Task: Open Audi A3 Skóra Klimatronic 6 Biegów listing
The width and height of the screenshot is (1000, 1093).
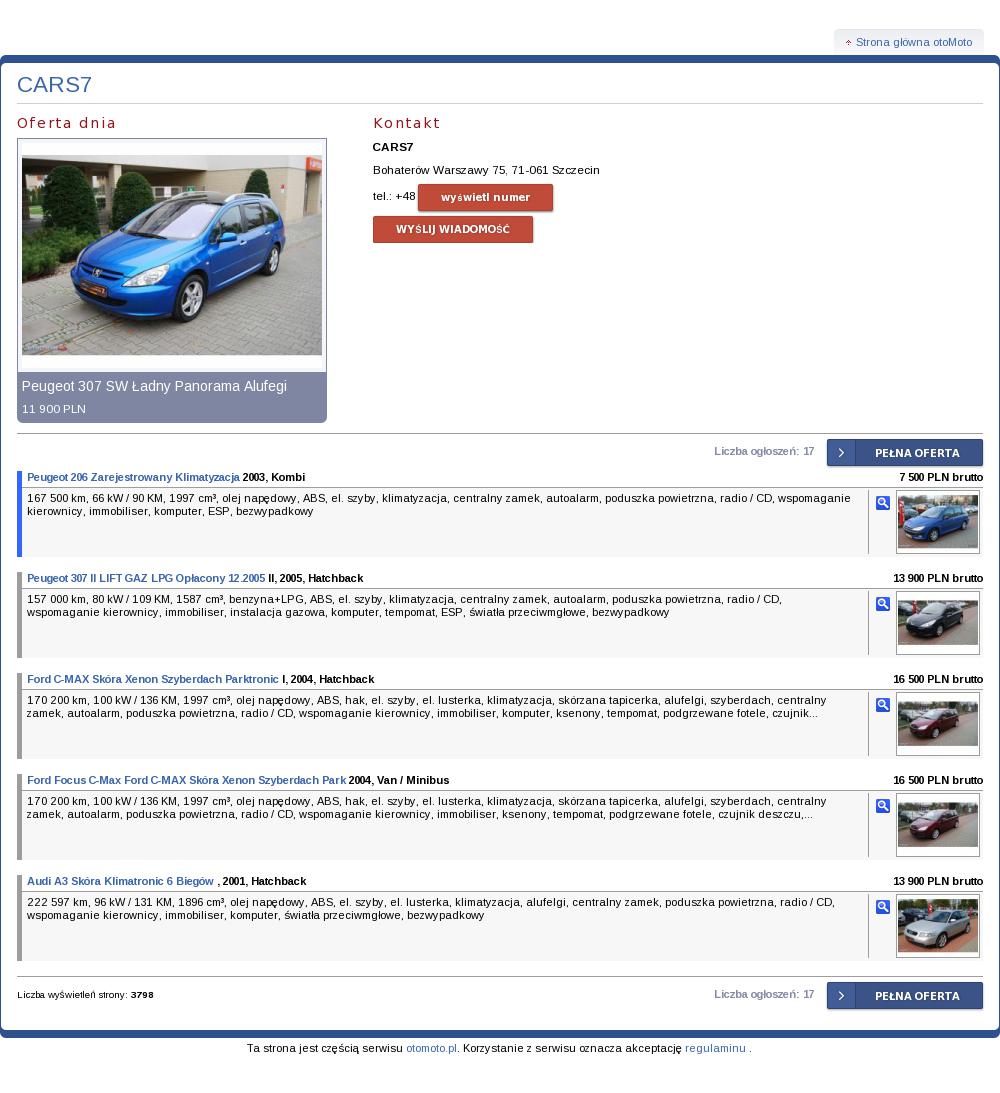Action: coord(120,882)
